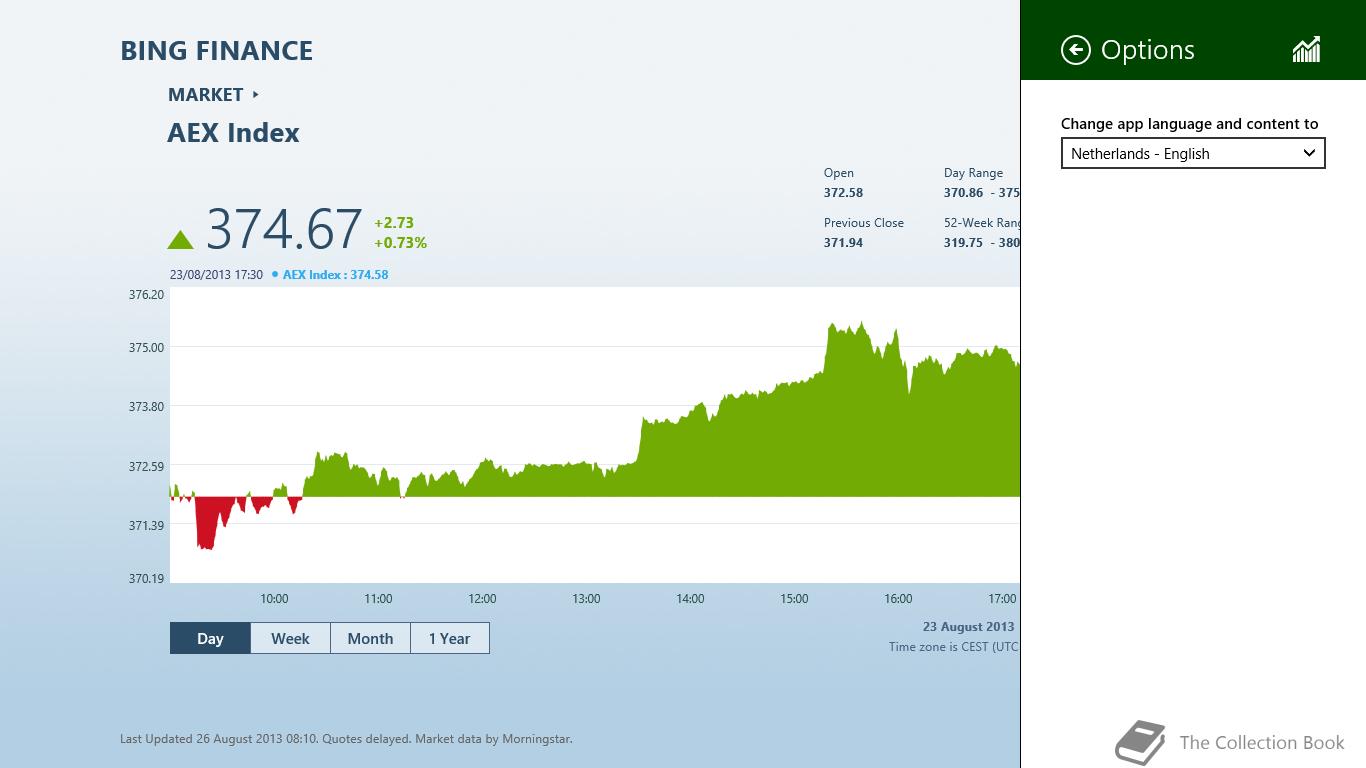Click the Previous Close value 371.94
The height and width of the screenshot is (768, 1366).
click(x=843, y=242)
